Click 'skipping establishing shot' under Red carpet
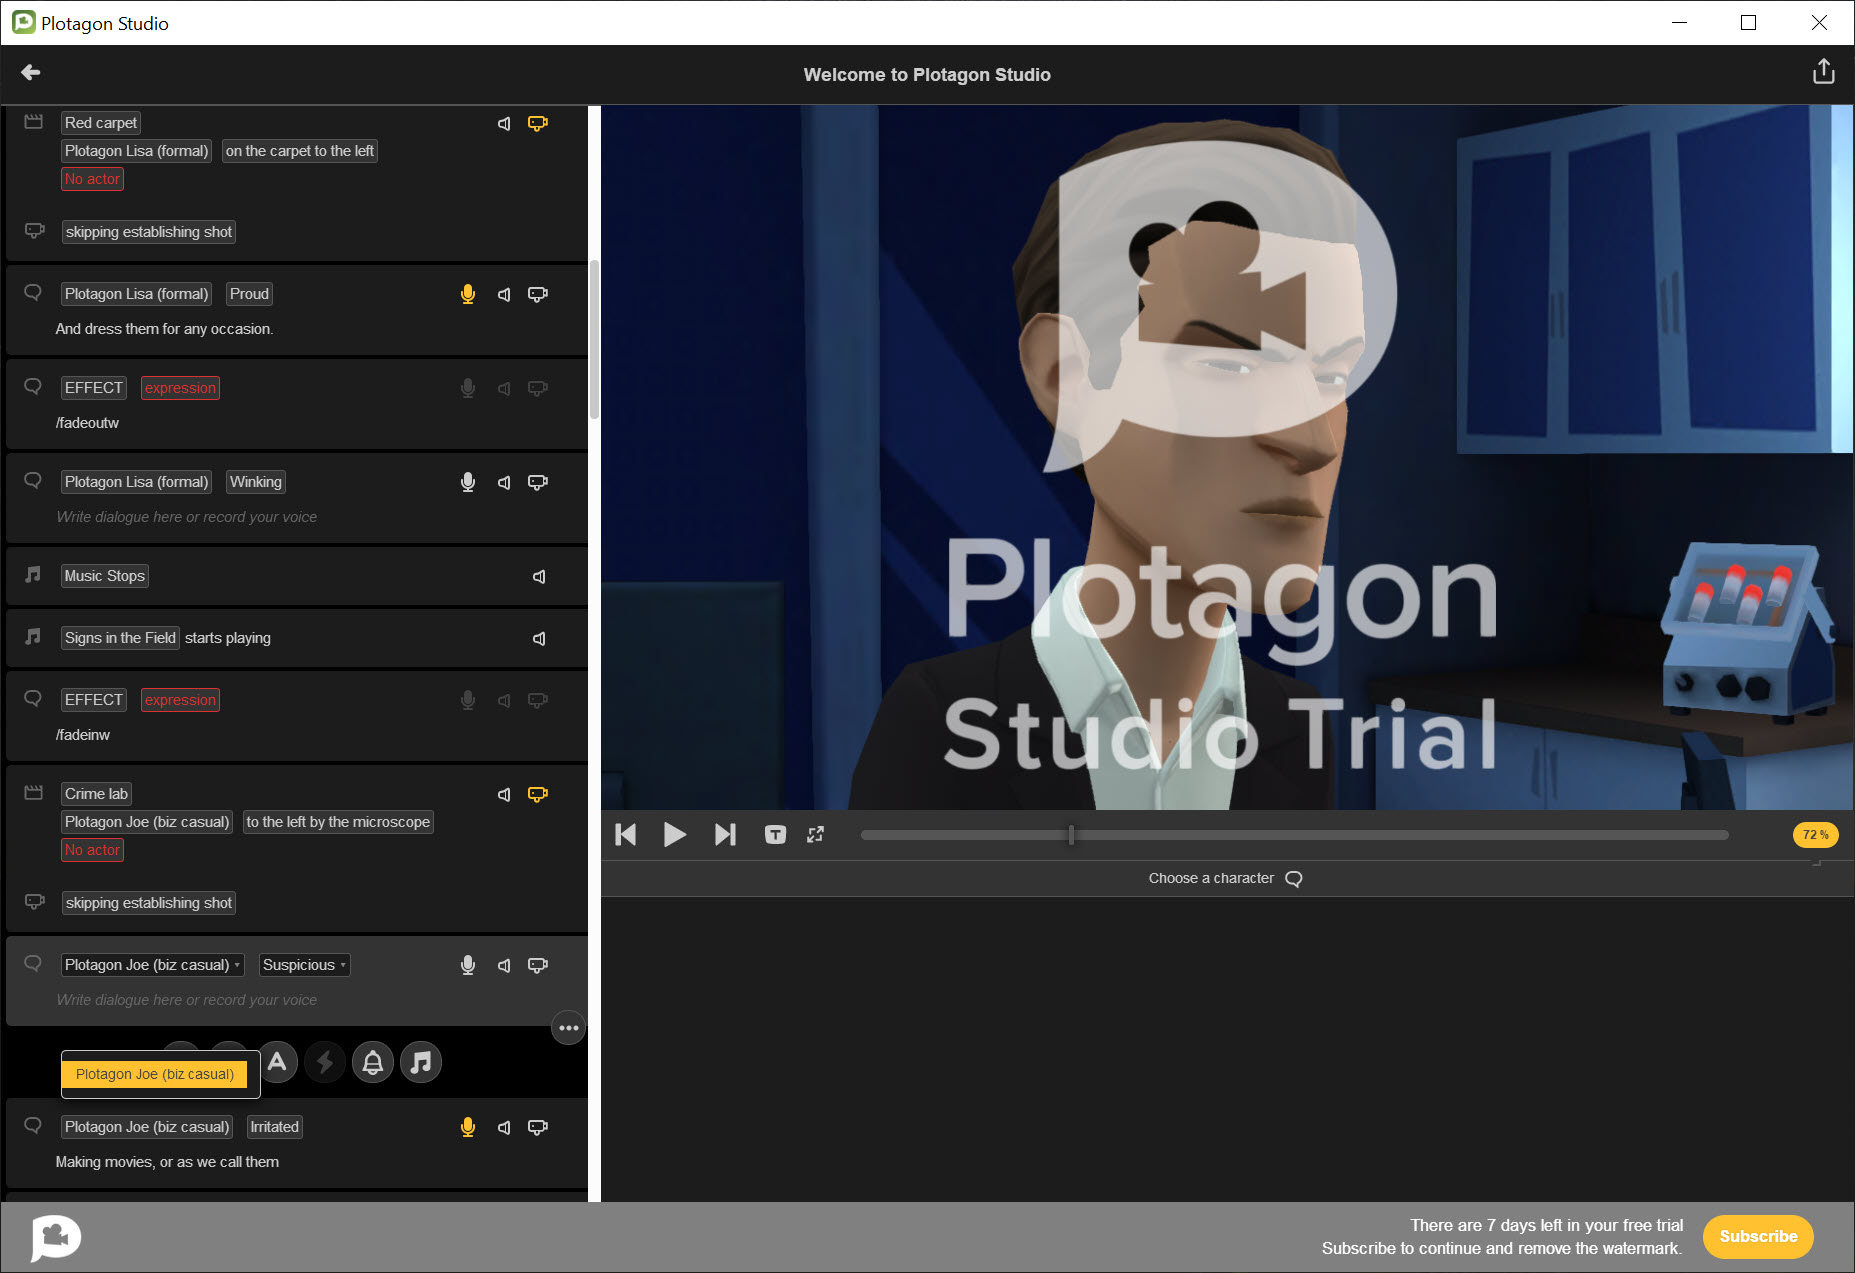1855x1273 pixels. [149, 232]
